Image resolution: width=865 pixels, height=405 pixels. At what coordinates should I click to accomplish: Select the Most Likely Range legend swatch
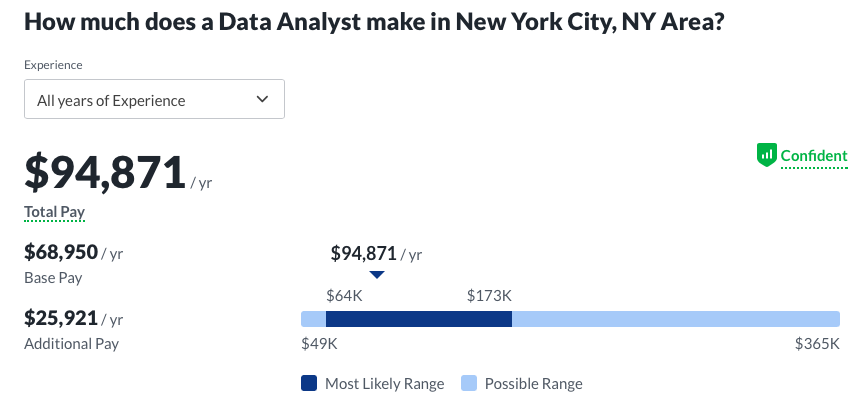pyautogui.click(x=309, y=383)
